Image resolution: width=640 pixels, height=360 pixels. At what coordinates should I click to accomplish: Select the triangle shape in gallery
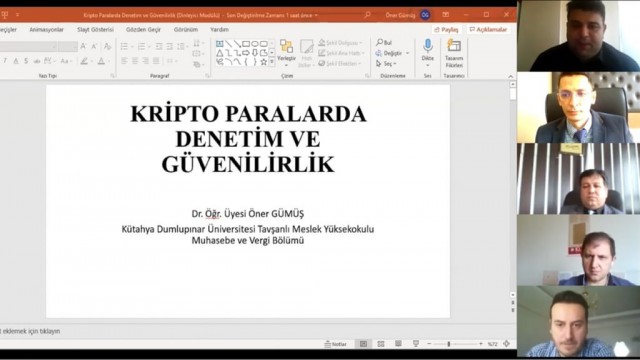point(220,53)
